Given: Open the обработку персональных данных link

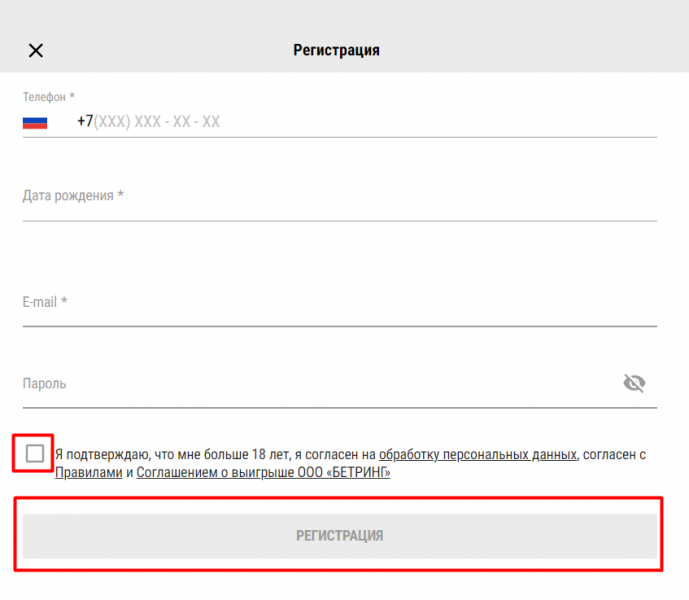Looking at the screenshot, I should coord(478,455).
